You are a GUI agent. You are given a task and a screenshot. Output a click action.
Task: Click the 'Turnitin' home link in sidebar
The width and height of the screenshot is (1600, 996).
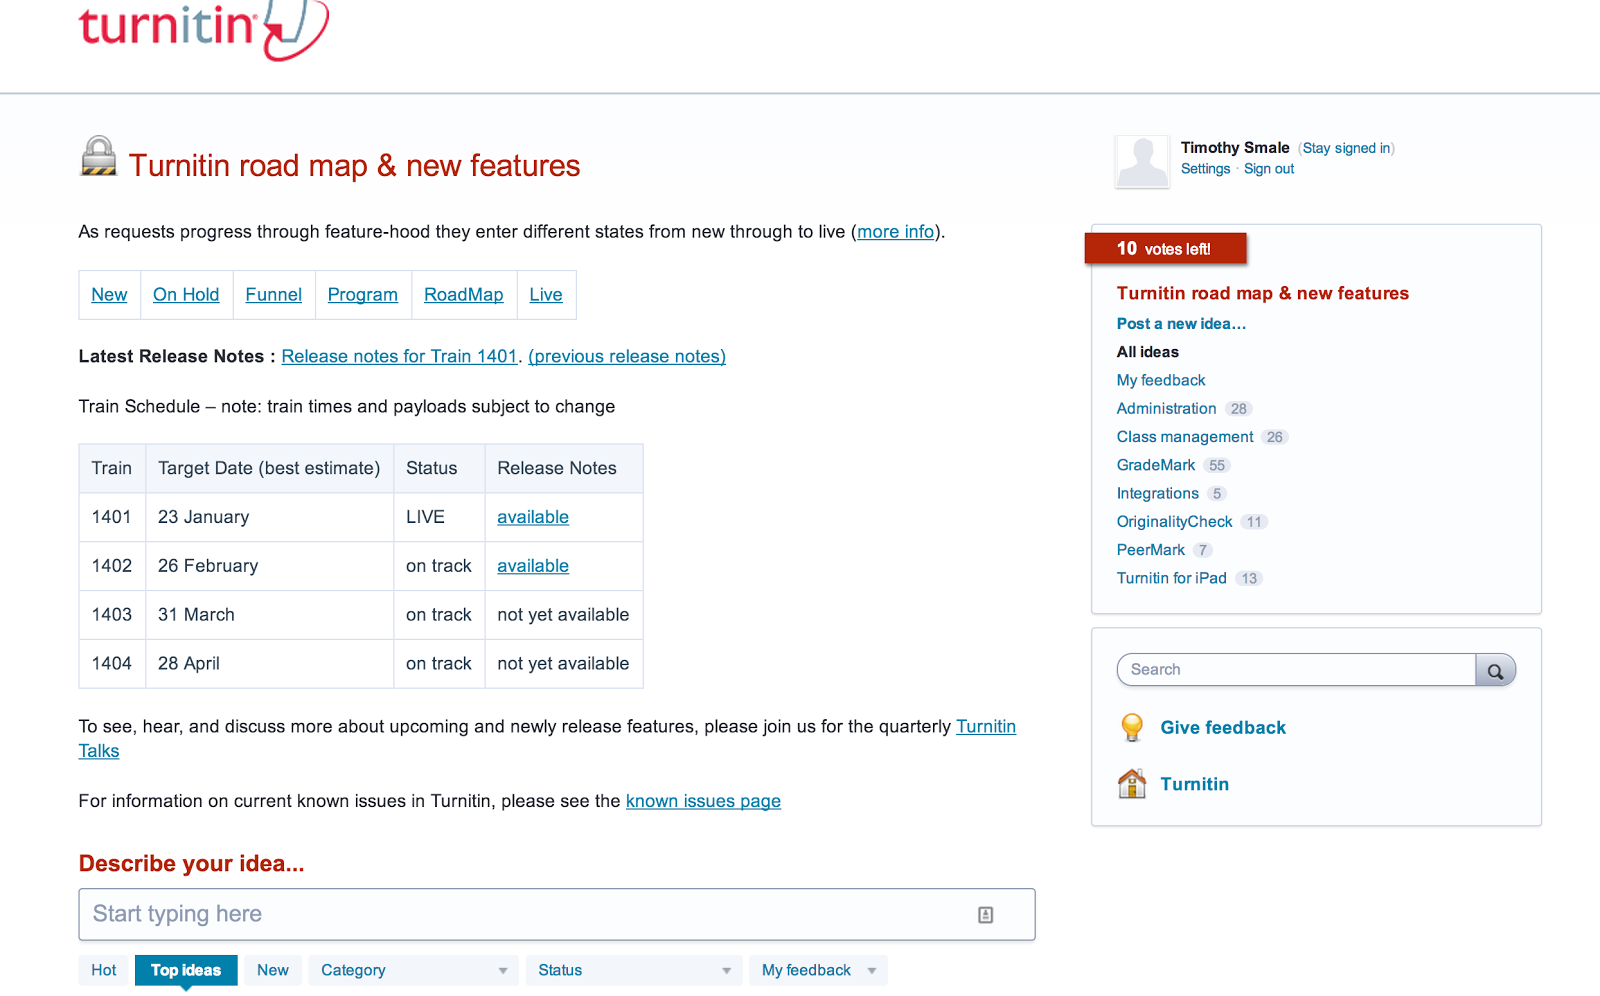coord(1195,784)
